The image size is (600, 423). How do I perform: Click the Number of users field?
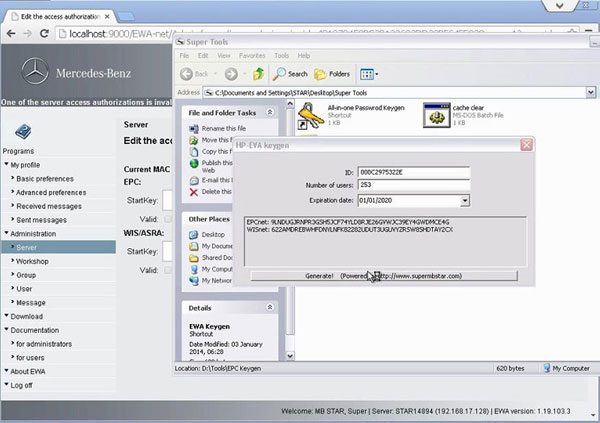(x=414, y=185)
